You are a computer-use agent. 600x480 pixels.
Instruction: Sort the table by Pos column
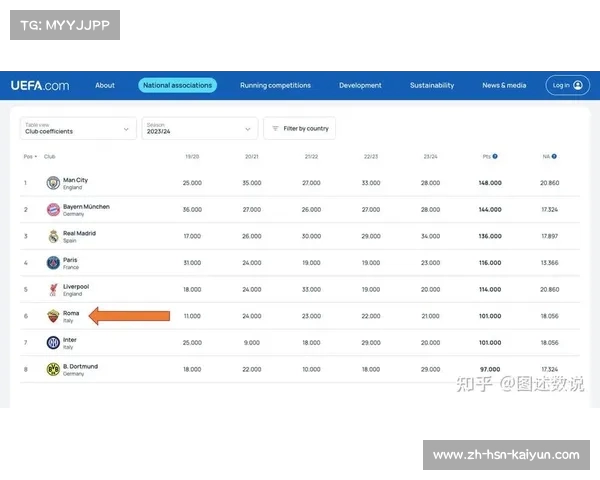click(29, 156)
